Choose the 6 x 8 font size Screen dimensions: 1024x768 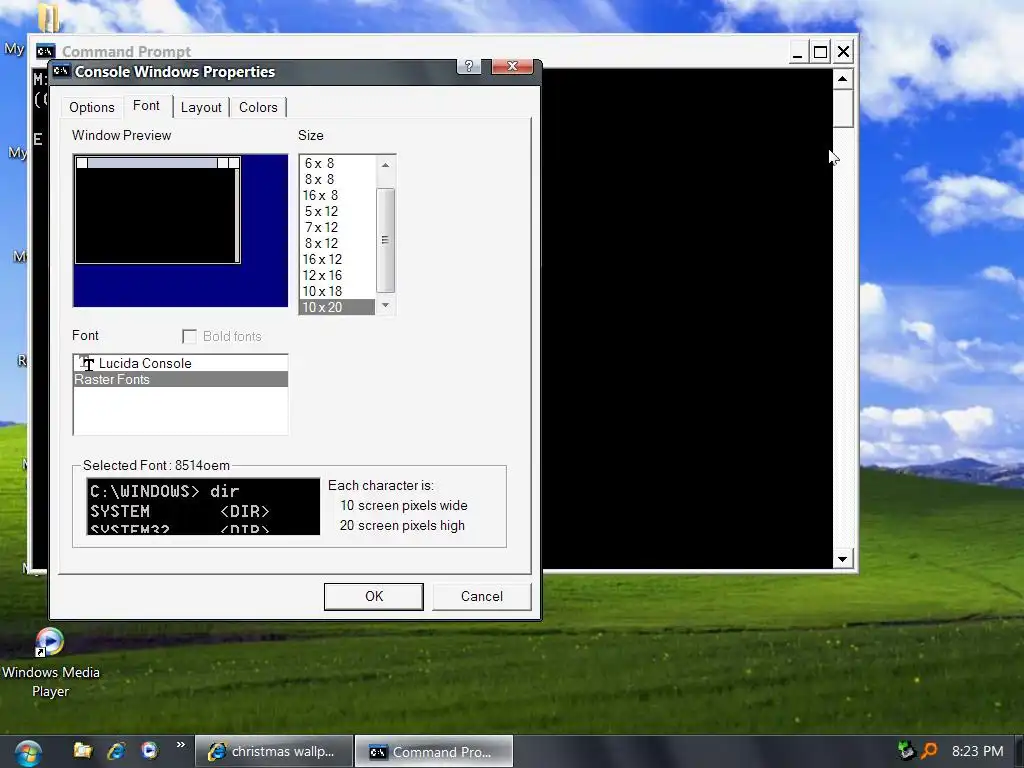(337, 163)
